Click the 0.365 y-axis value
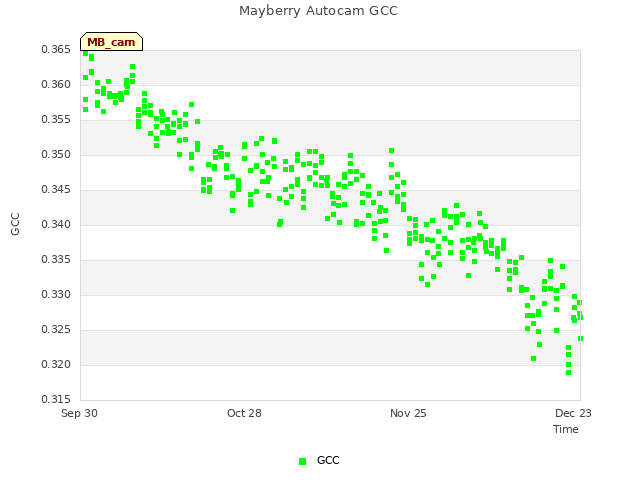640x480 pixels. coord(56,49)
